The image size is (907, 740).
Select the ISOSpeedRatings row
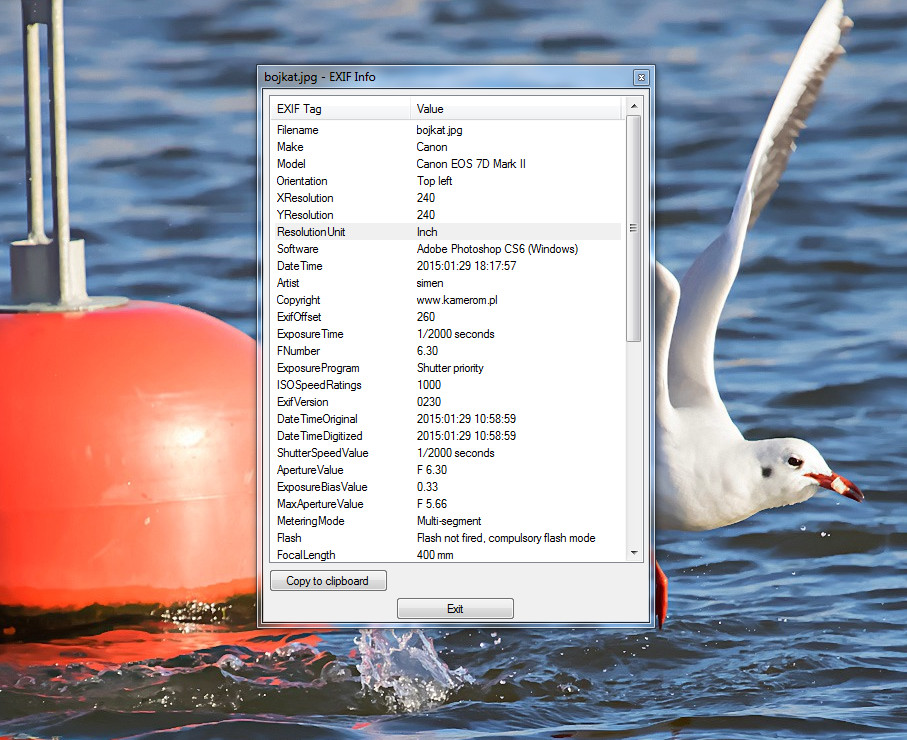click(x=446, y=385)
